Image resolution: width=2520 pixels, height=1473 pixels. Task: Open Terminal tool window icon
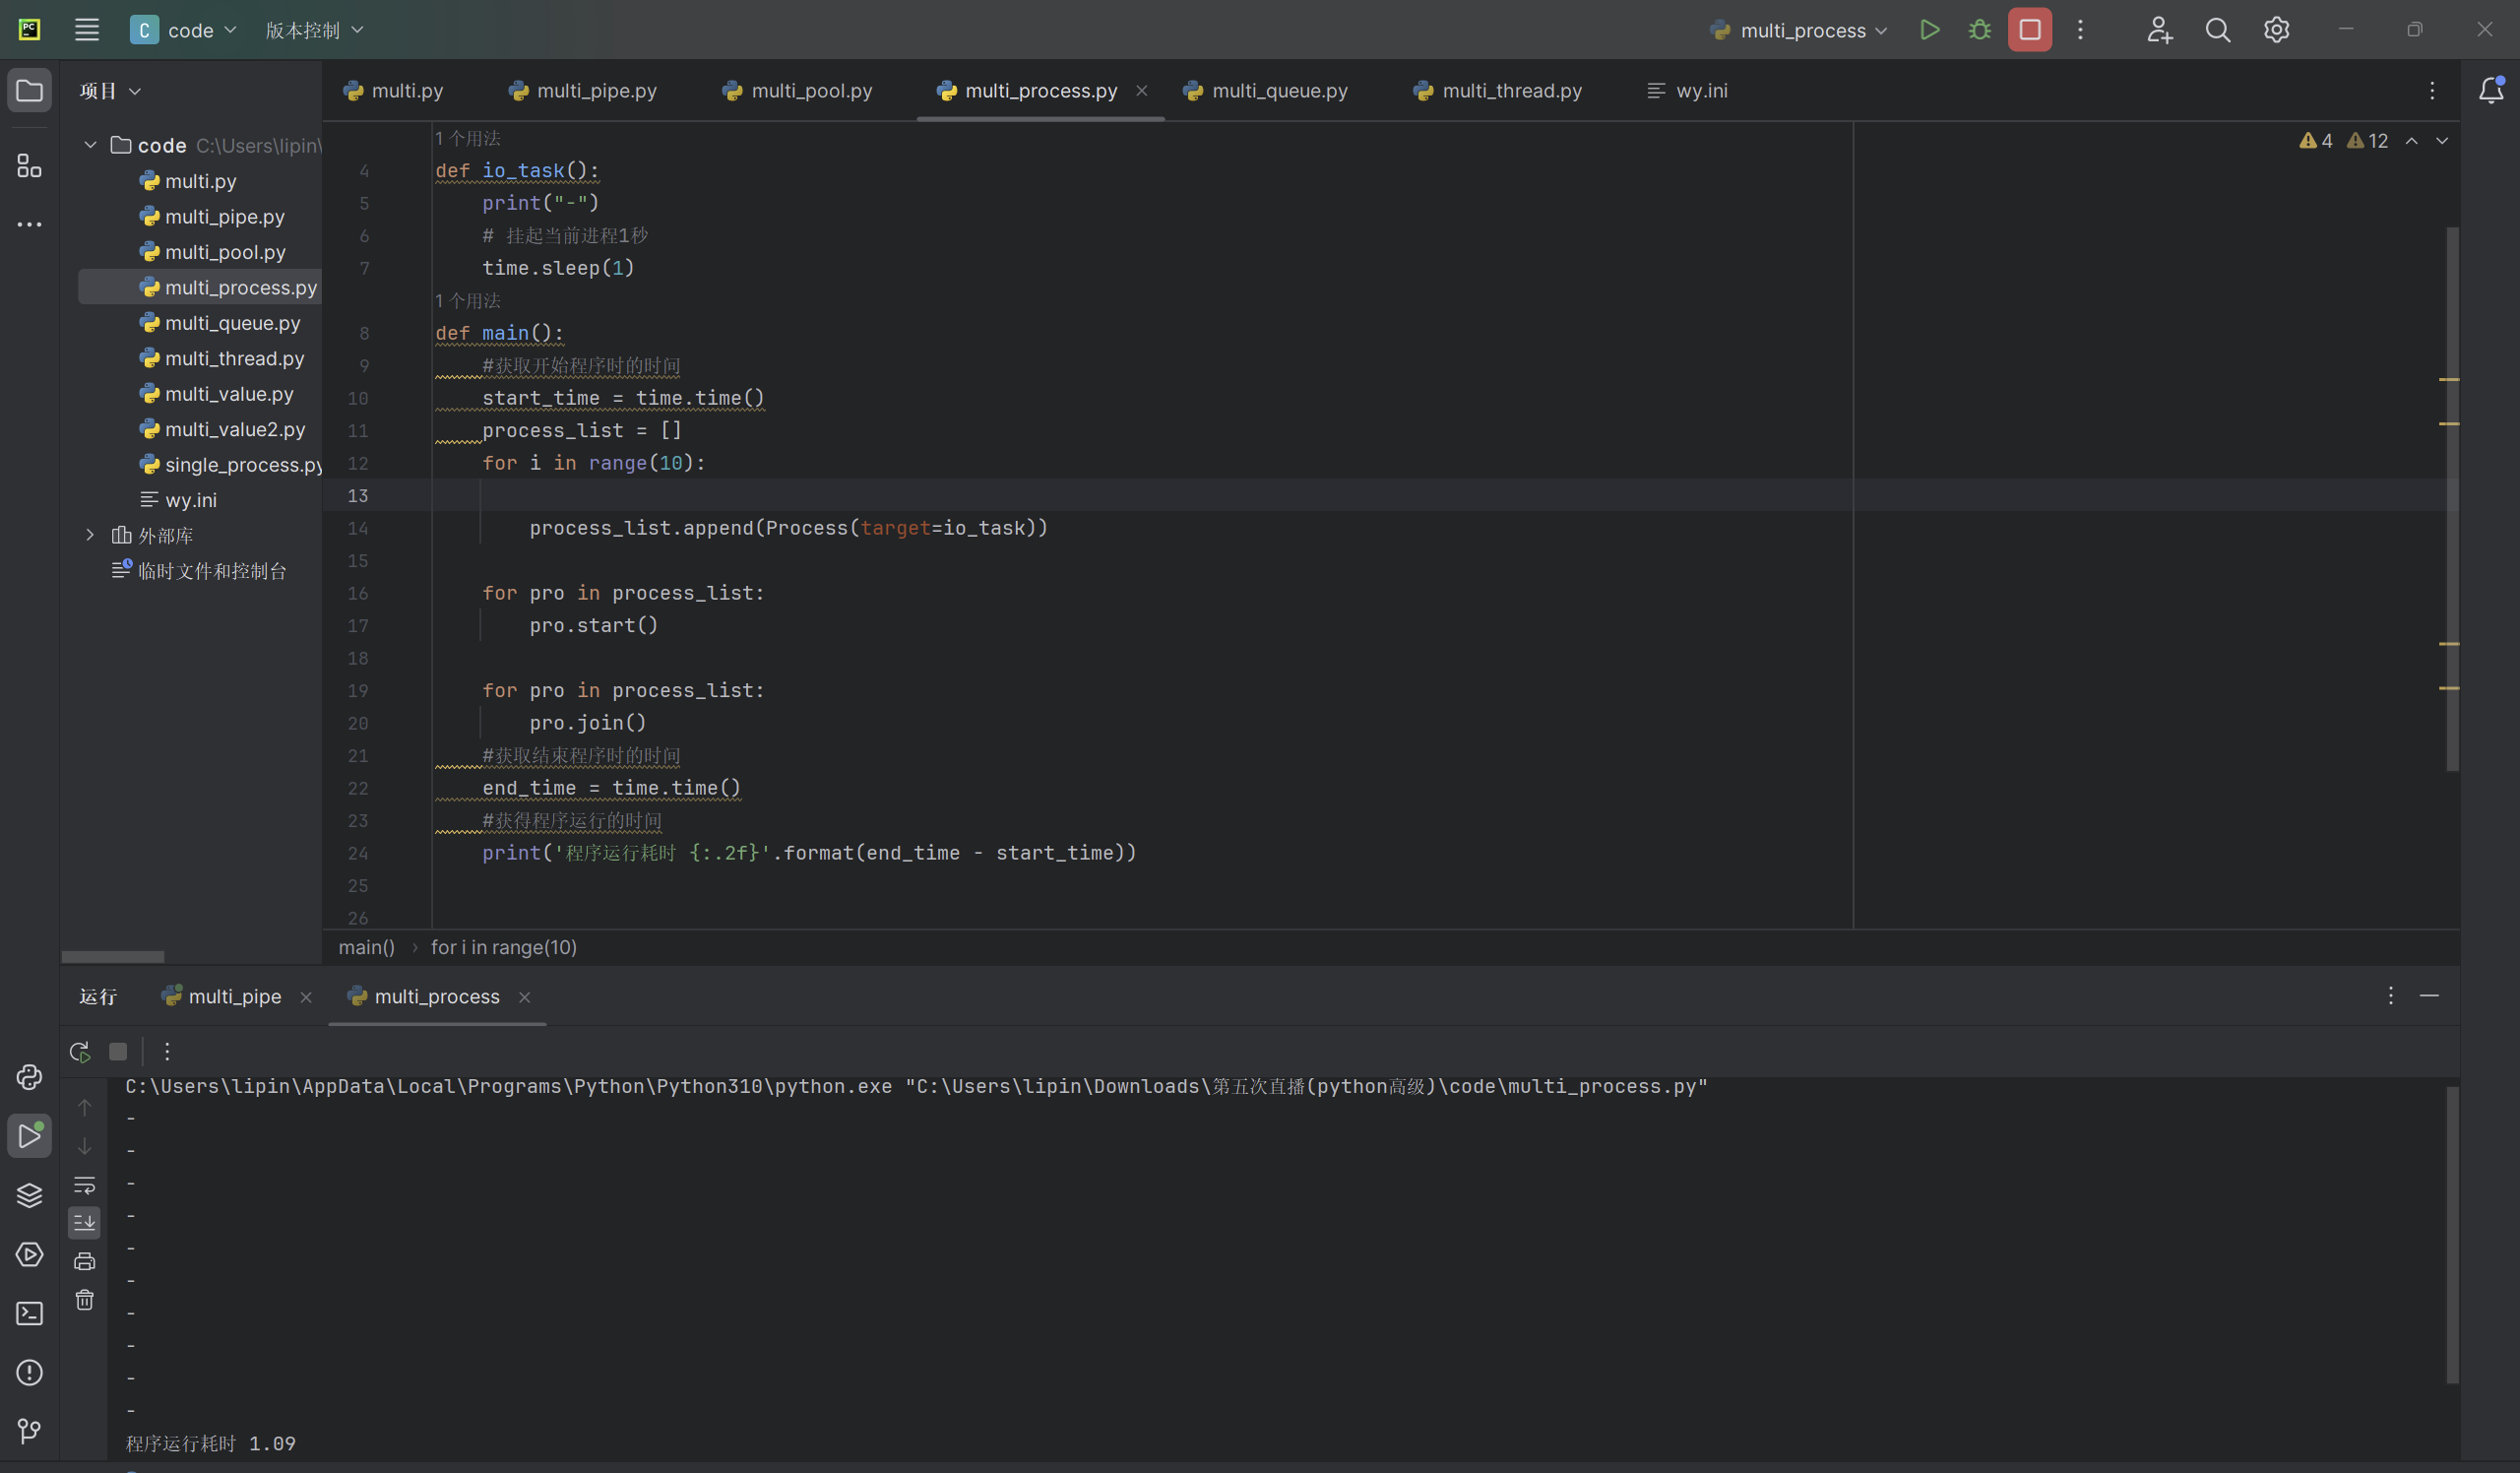[29, 1313]
